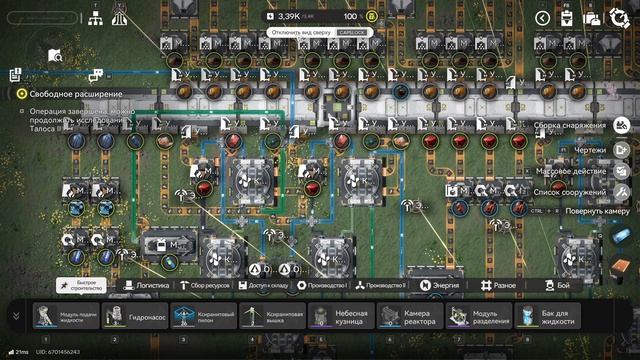Image resolution: width=640 pixels, height=360 pixels.
Task: Click the Свободное расширение quest title
Action: [76, 94]
